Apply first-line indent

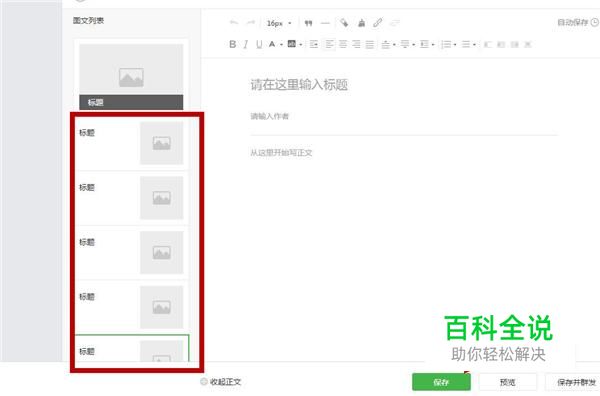tap(314, 44)
